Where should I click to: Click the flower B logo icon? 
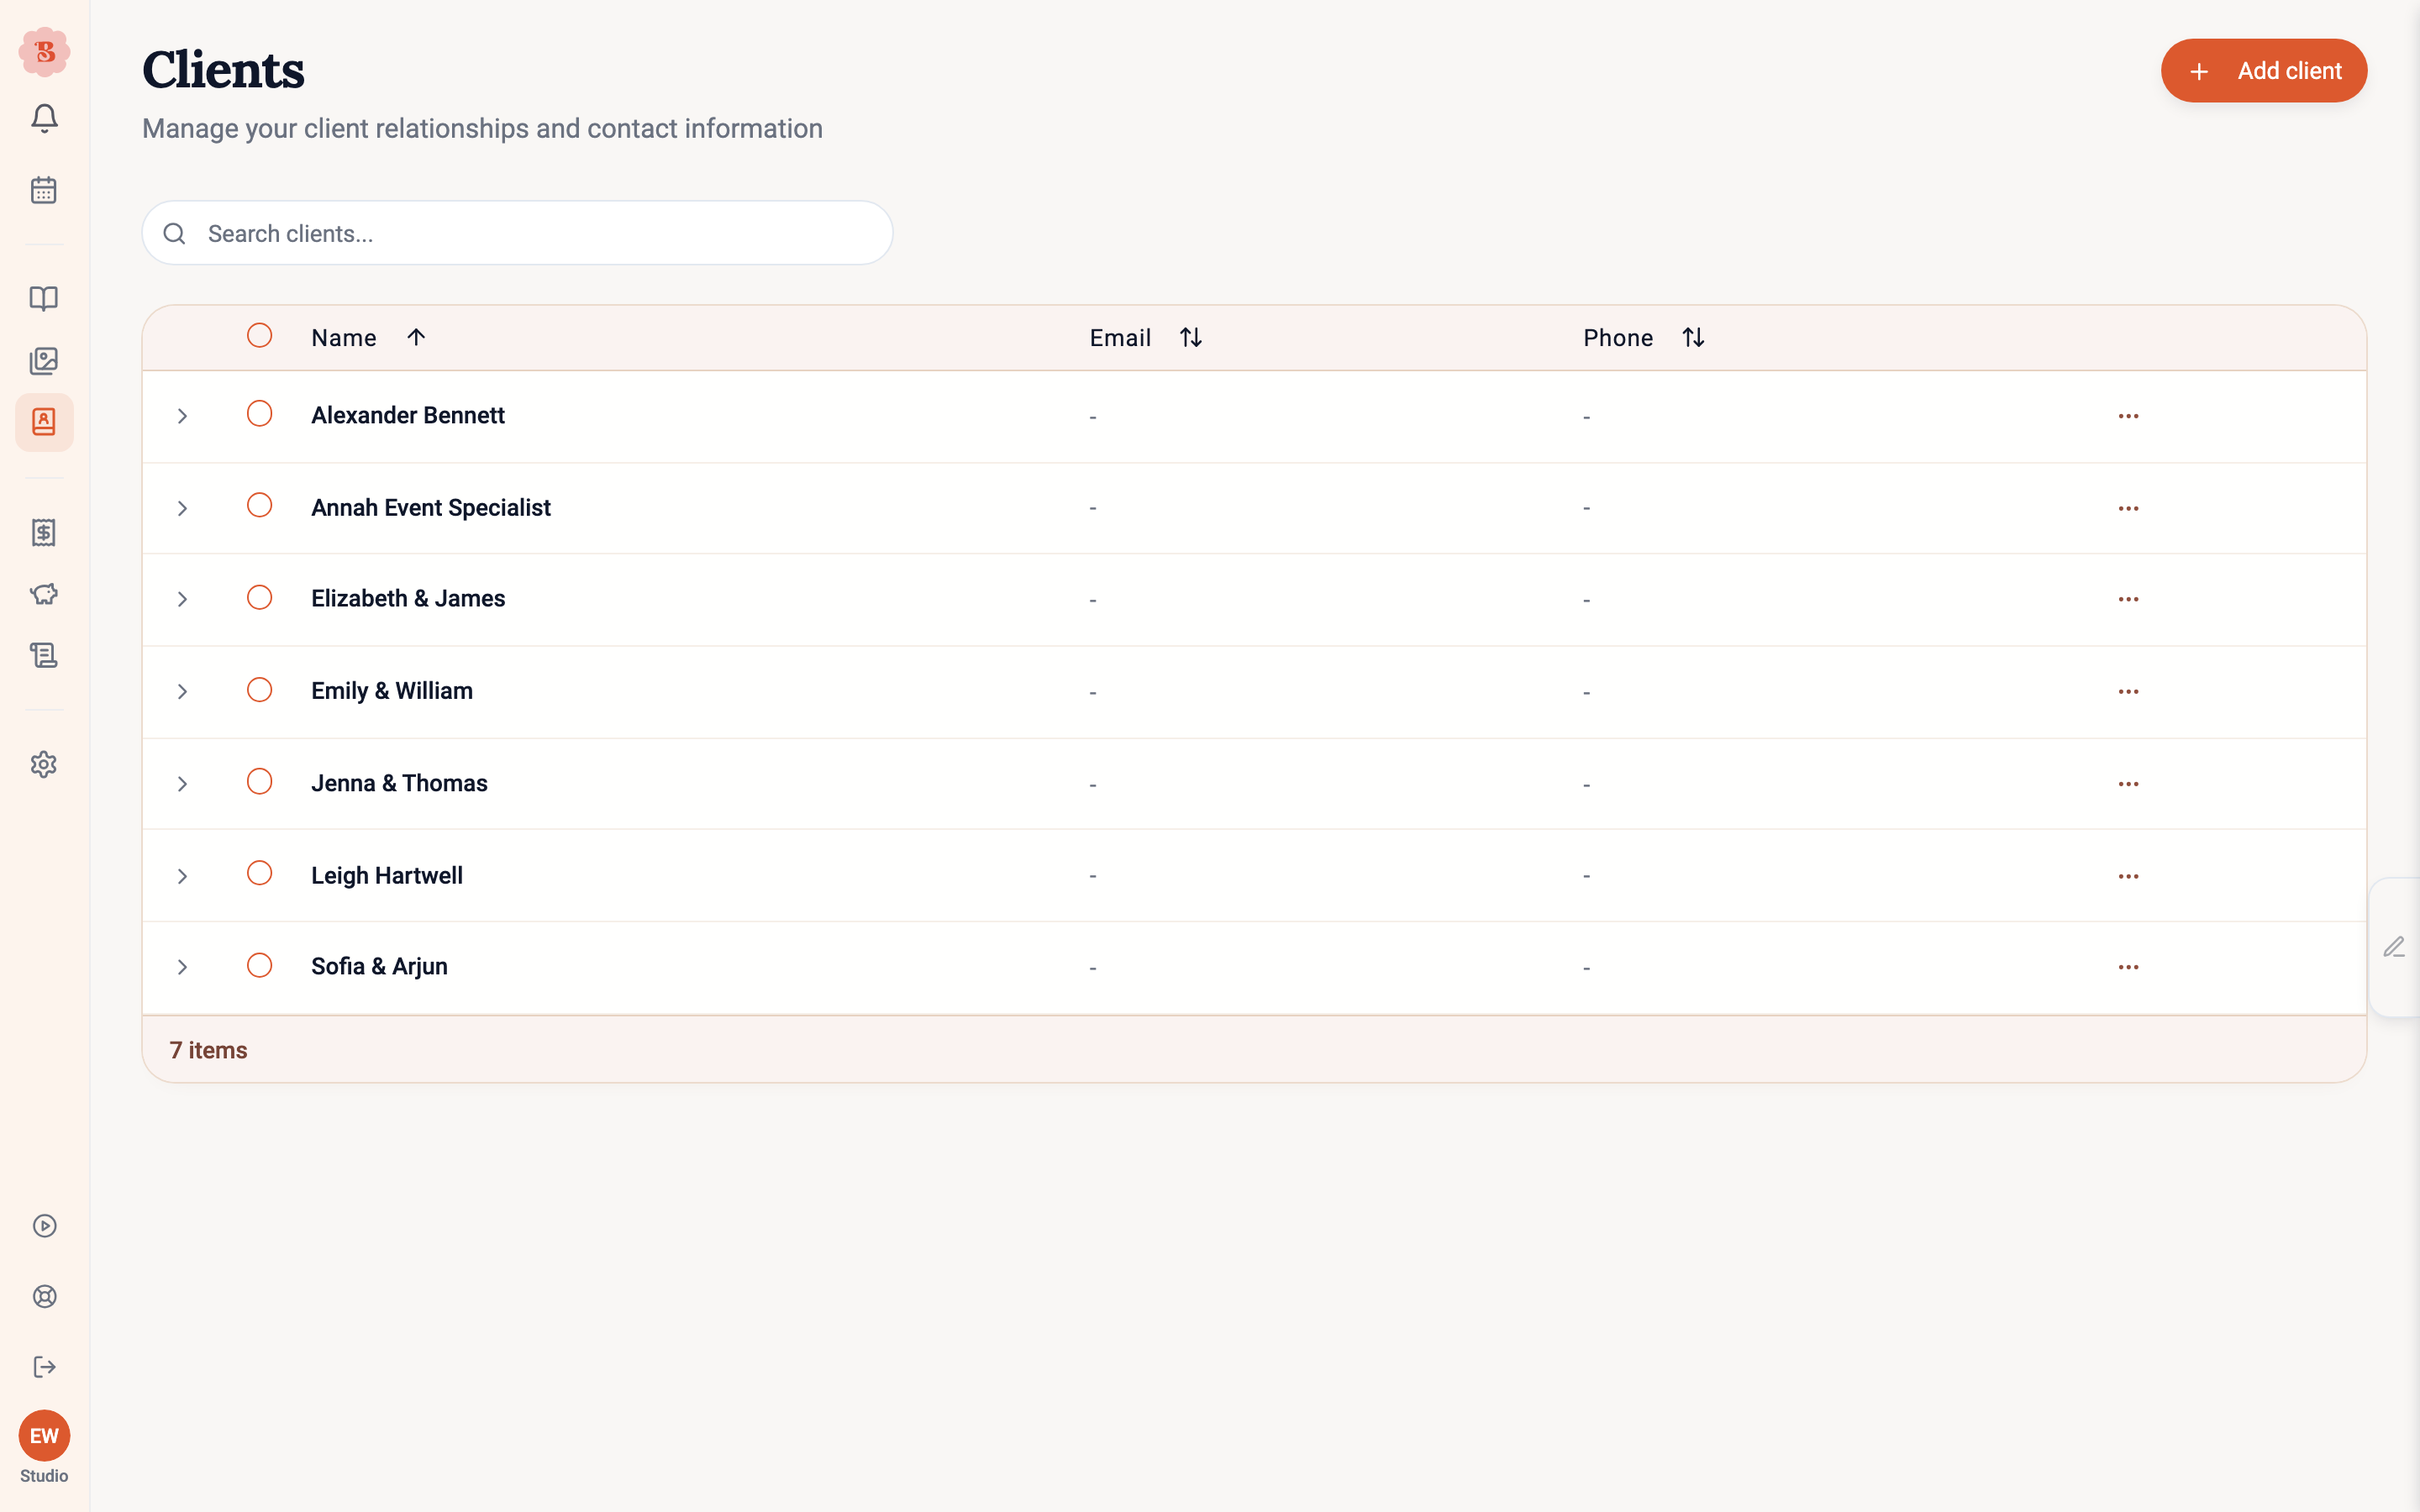44,51
